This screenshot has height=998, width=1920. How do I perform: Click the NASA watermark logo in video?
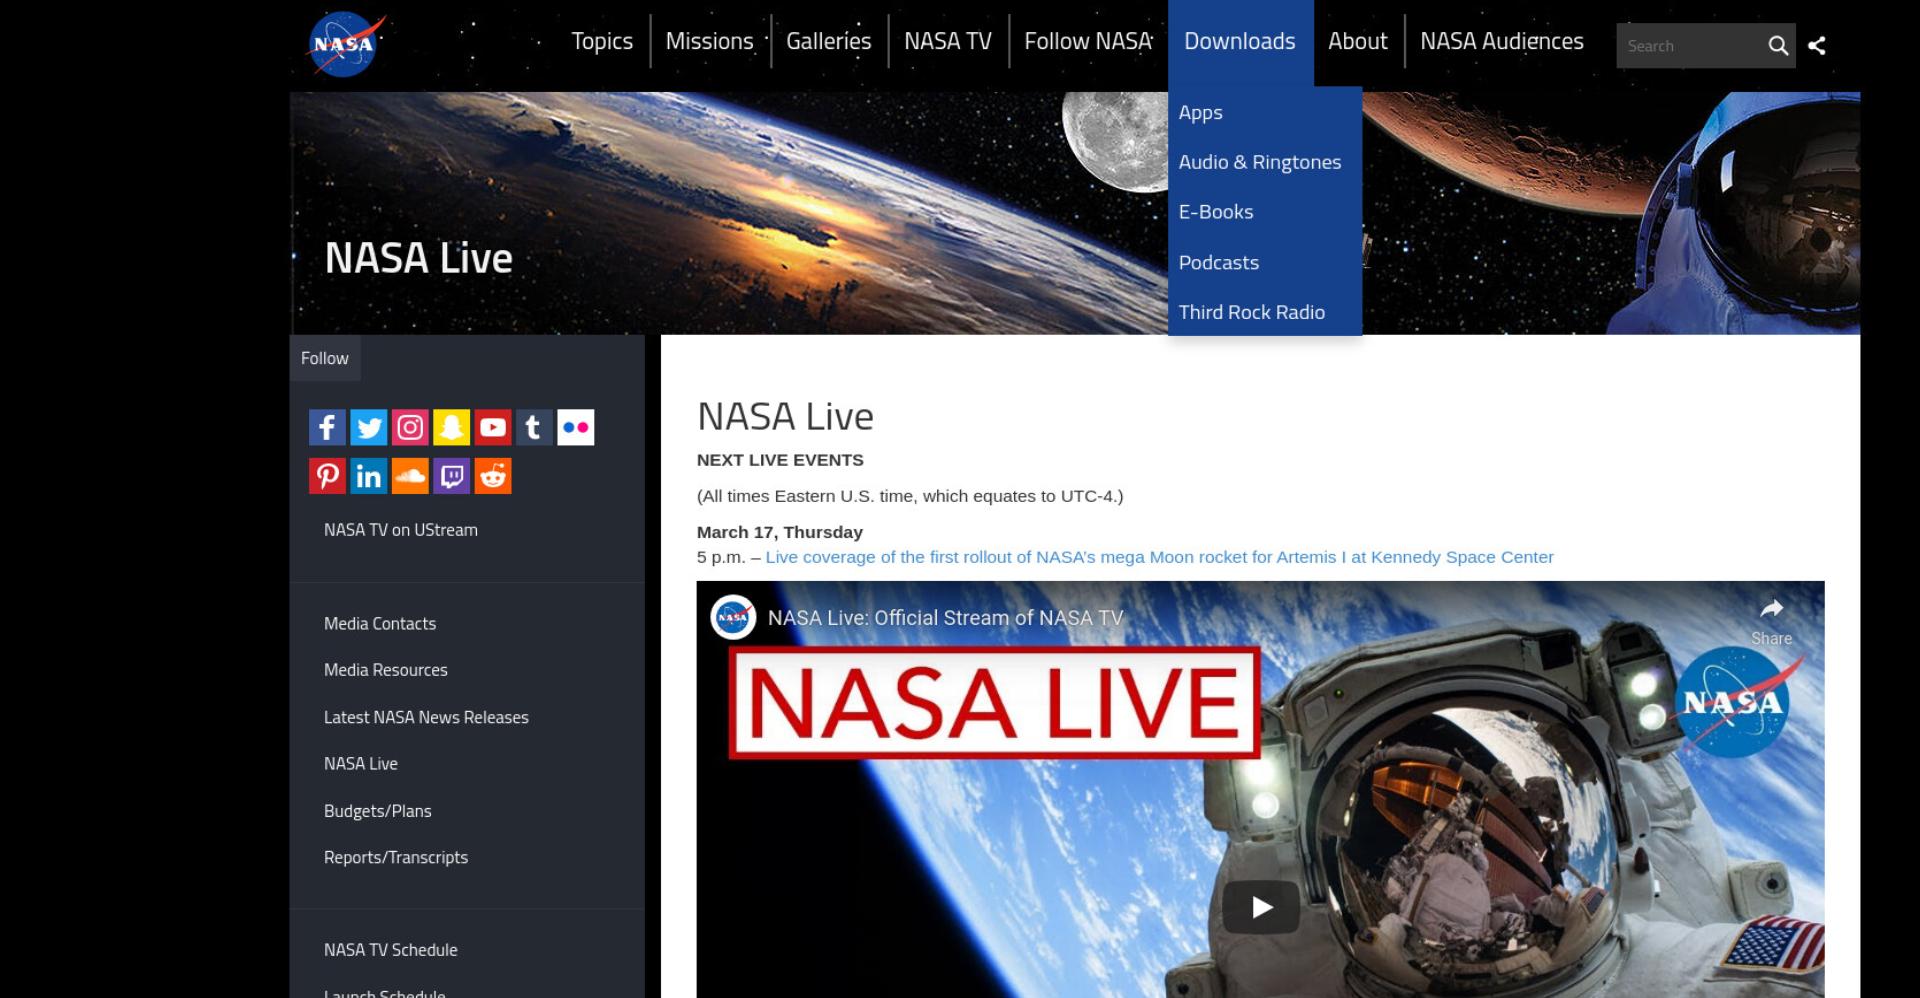pos(1734,702)
